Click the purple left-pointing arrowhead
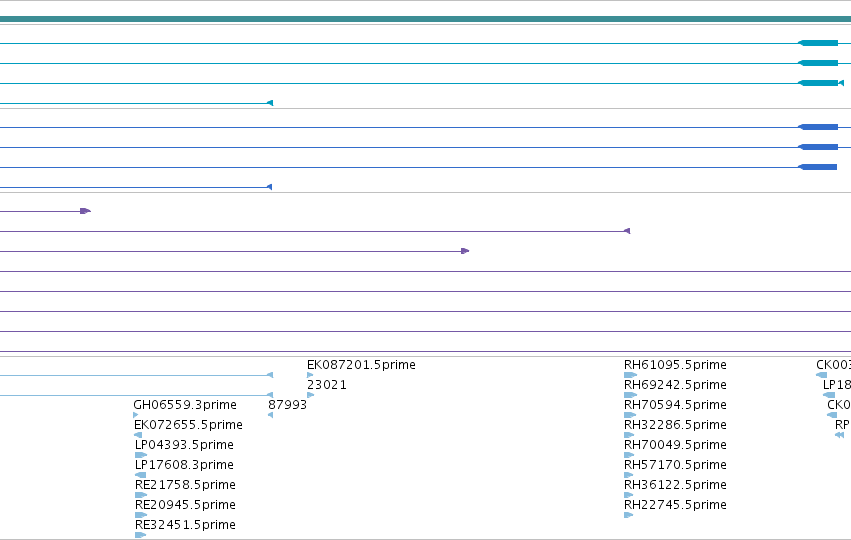 point(627,231)
